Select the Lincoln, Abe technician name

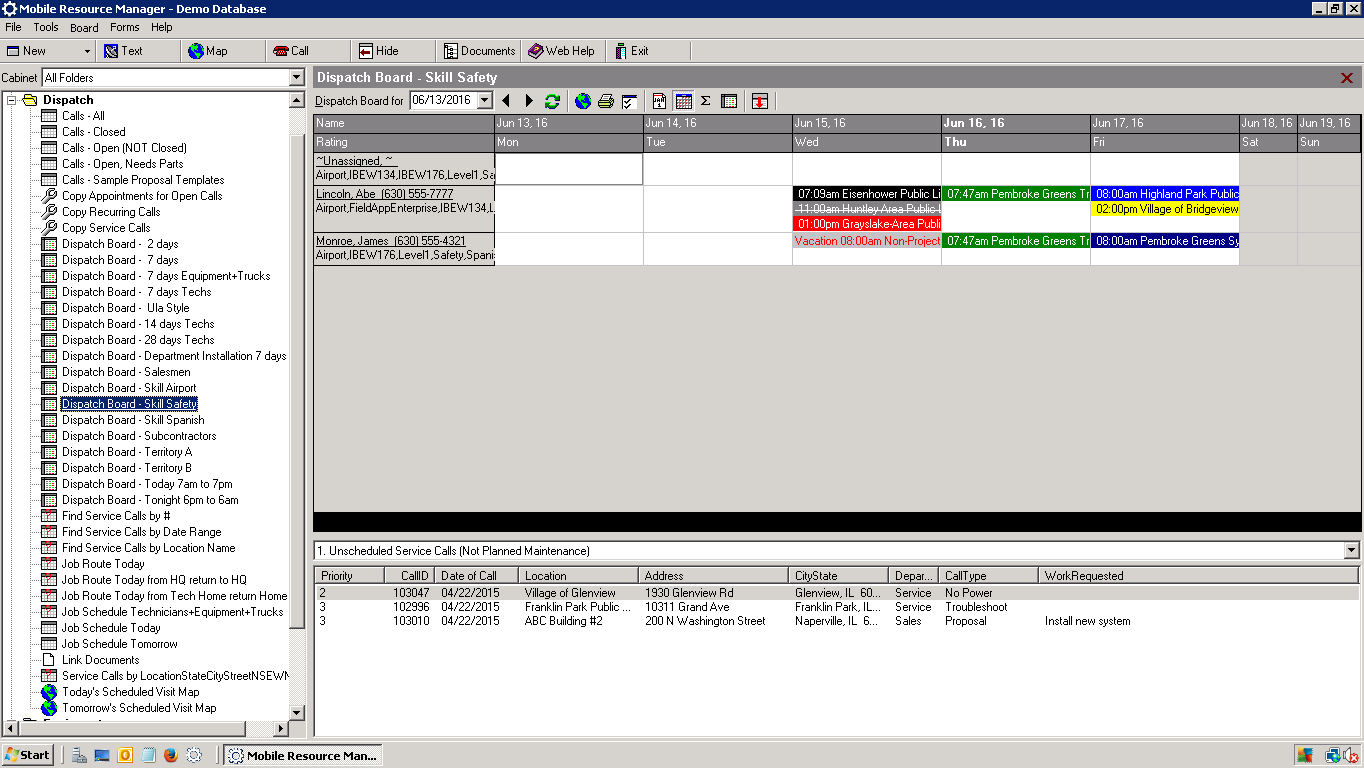[384, 194]
